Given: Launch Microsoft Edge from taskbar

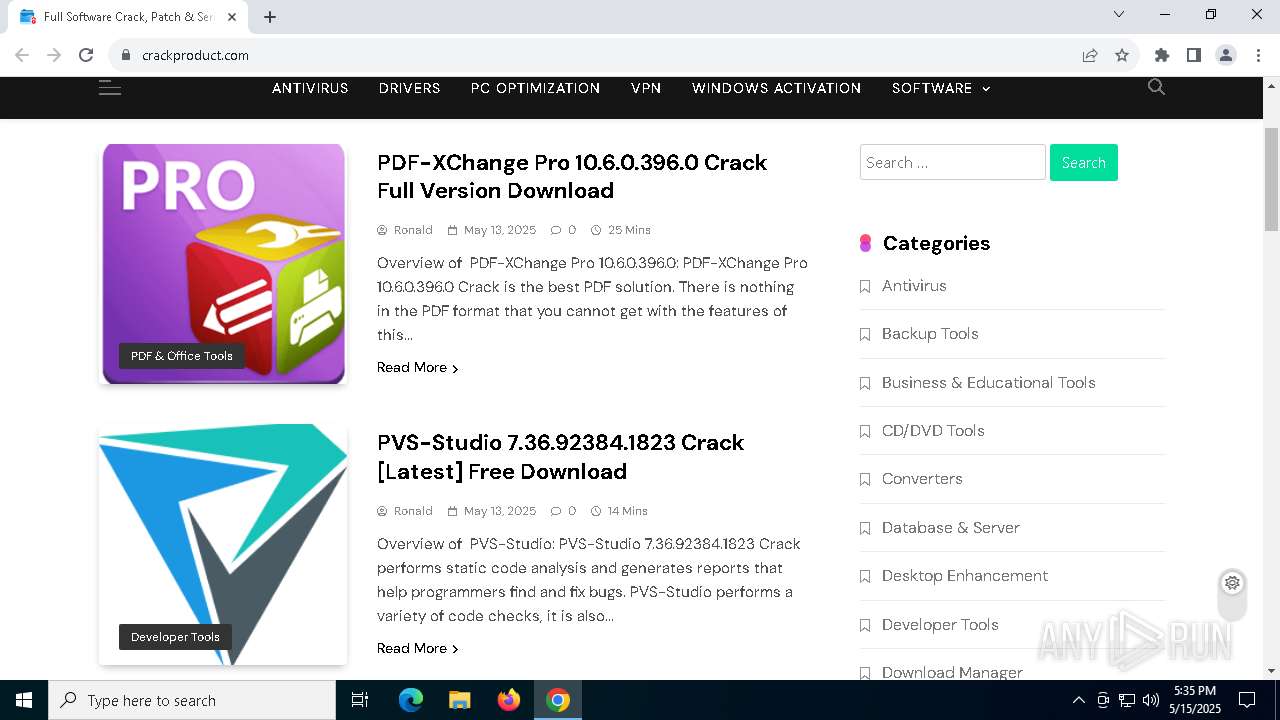Looking at the screenshot, I should coord(411,700).
